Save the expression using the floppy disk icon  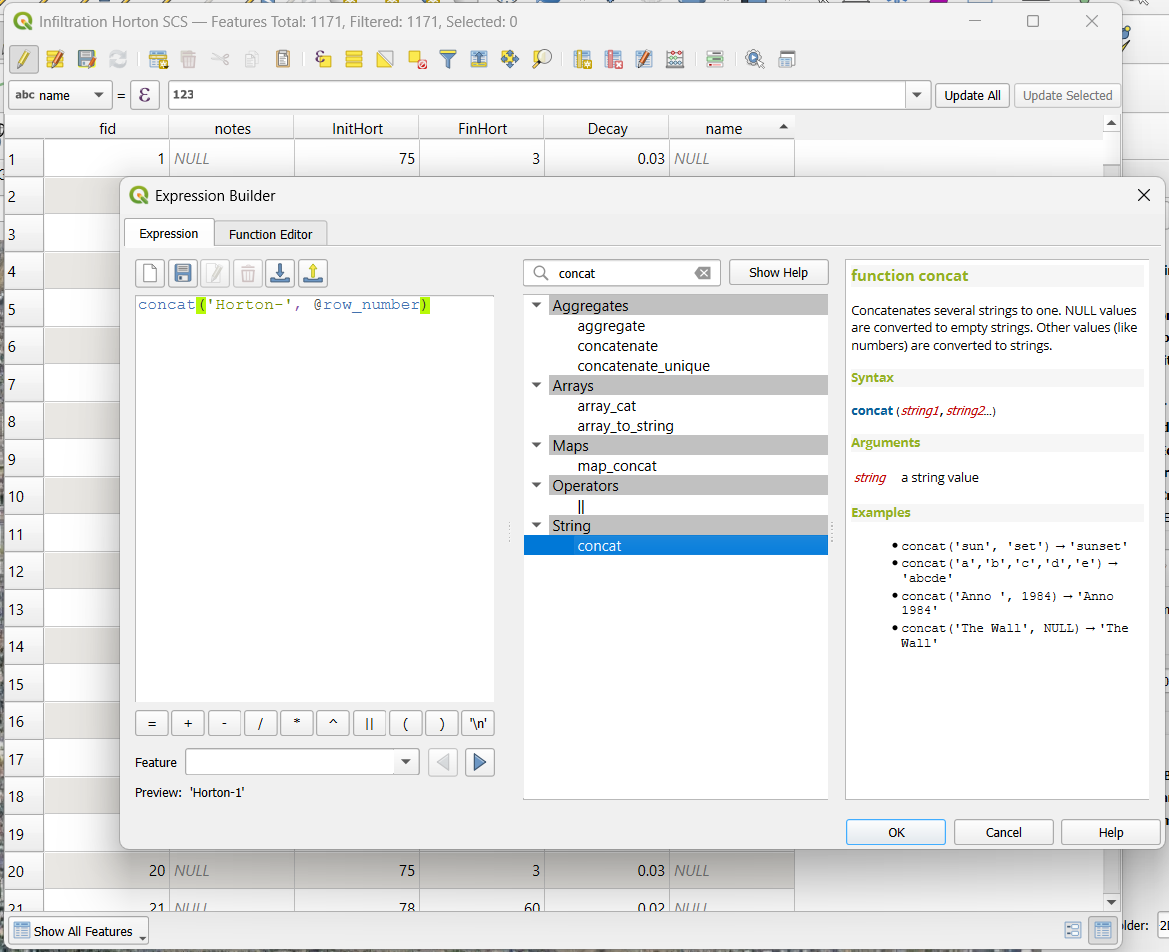[182, 273]
